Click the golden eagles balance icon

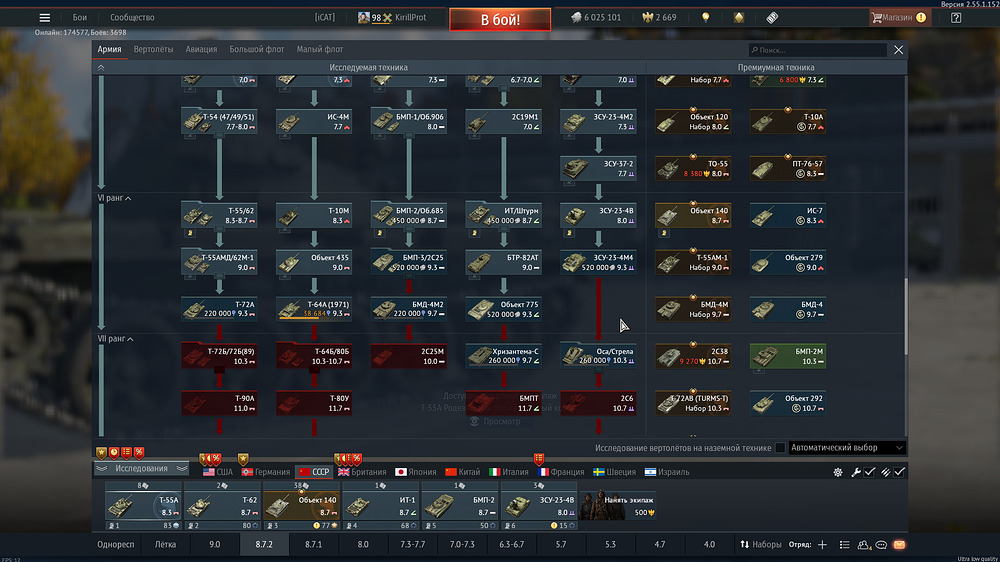[648, 18]
